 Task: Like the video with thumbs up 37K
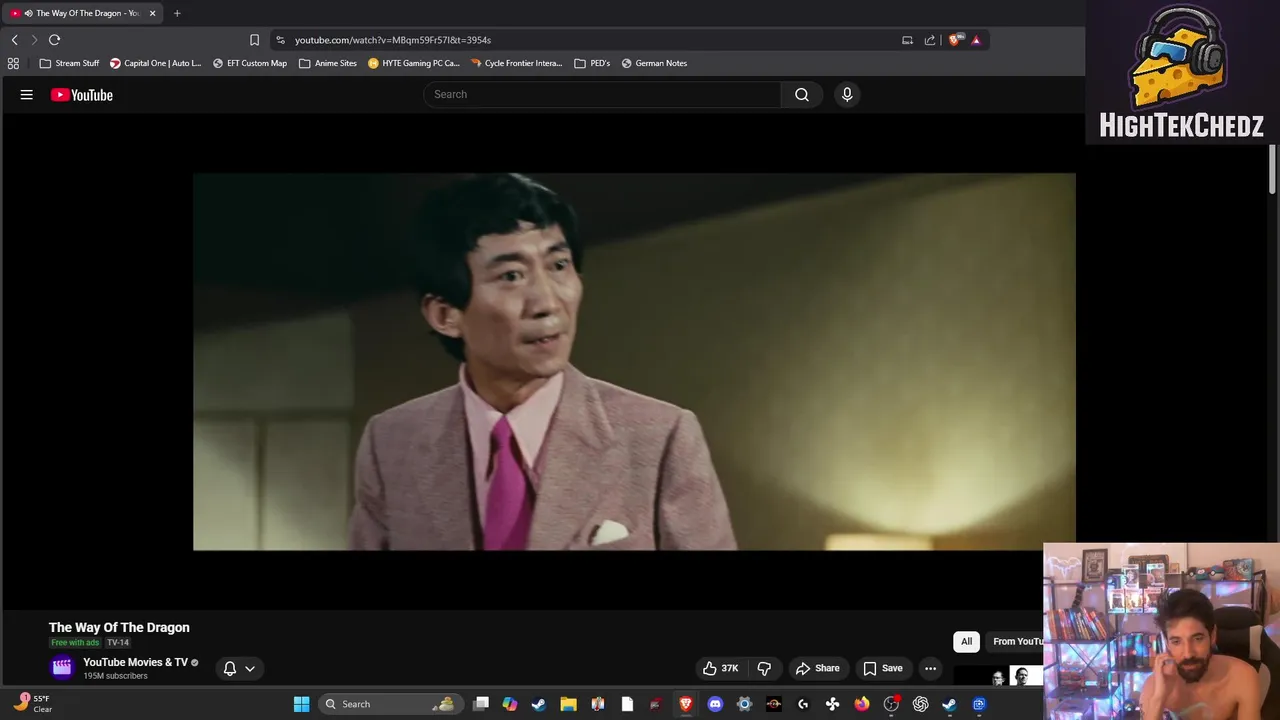720,668
